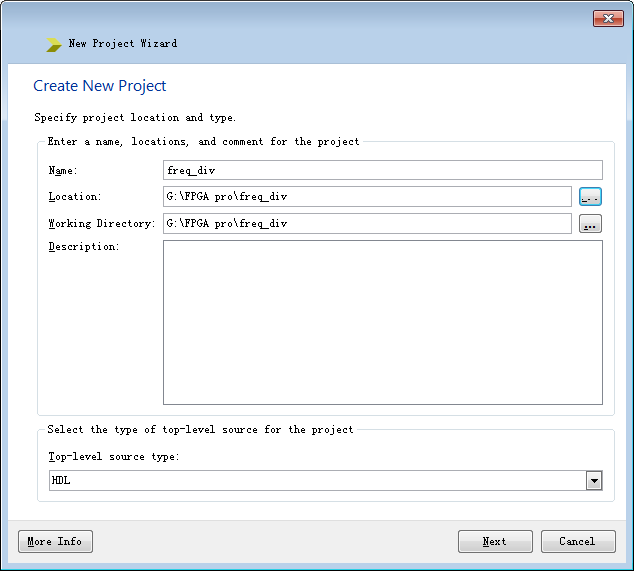Screen dimensions: 634x571
Task: Cancel the new project wizard
Action: pyautogui.click(x=578, y=541)
